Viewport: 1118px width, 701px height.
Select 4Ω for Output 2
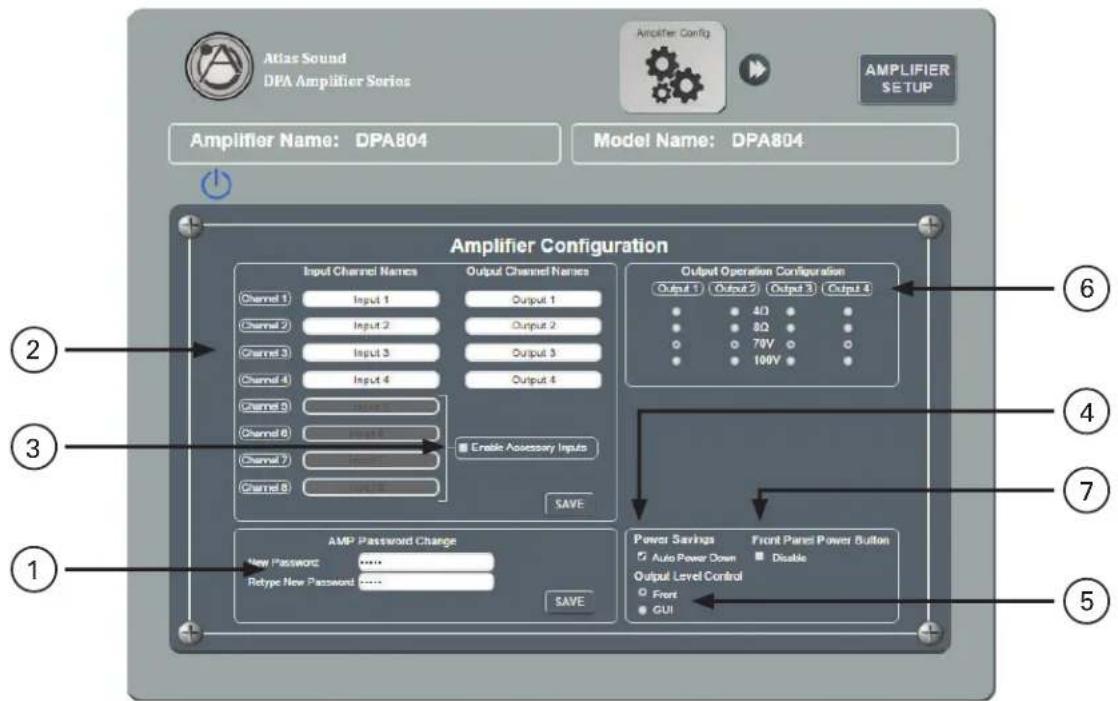734,312
